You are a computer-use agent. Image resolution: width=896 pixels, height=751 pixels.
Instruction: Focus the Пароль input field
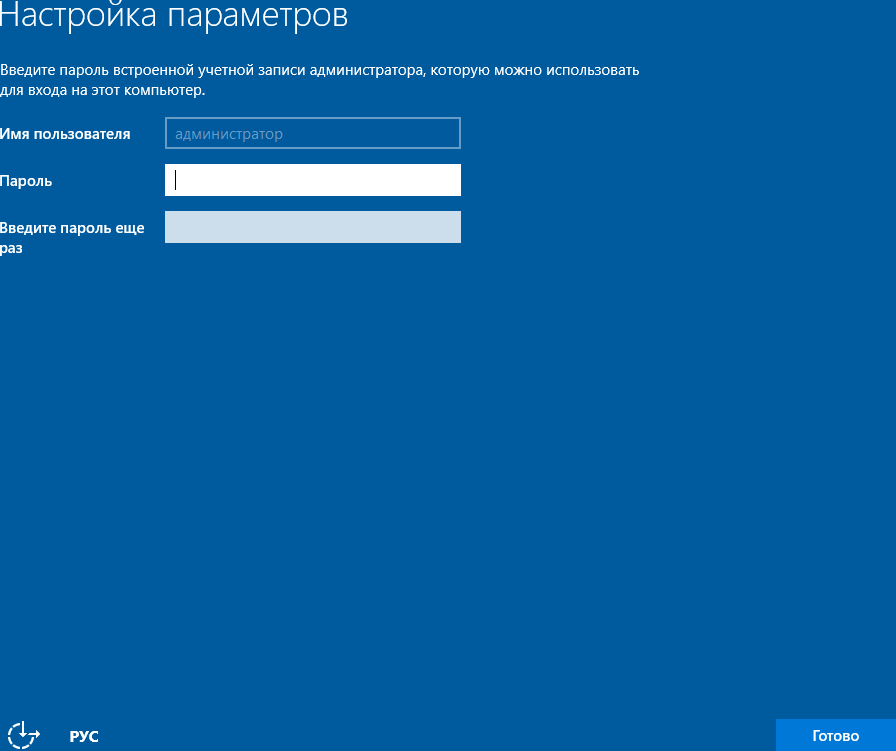[x=313, y=180]
